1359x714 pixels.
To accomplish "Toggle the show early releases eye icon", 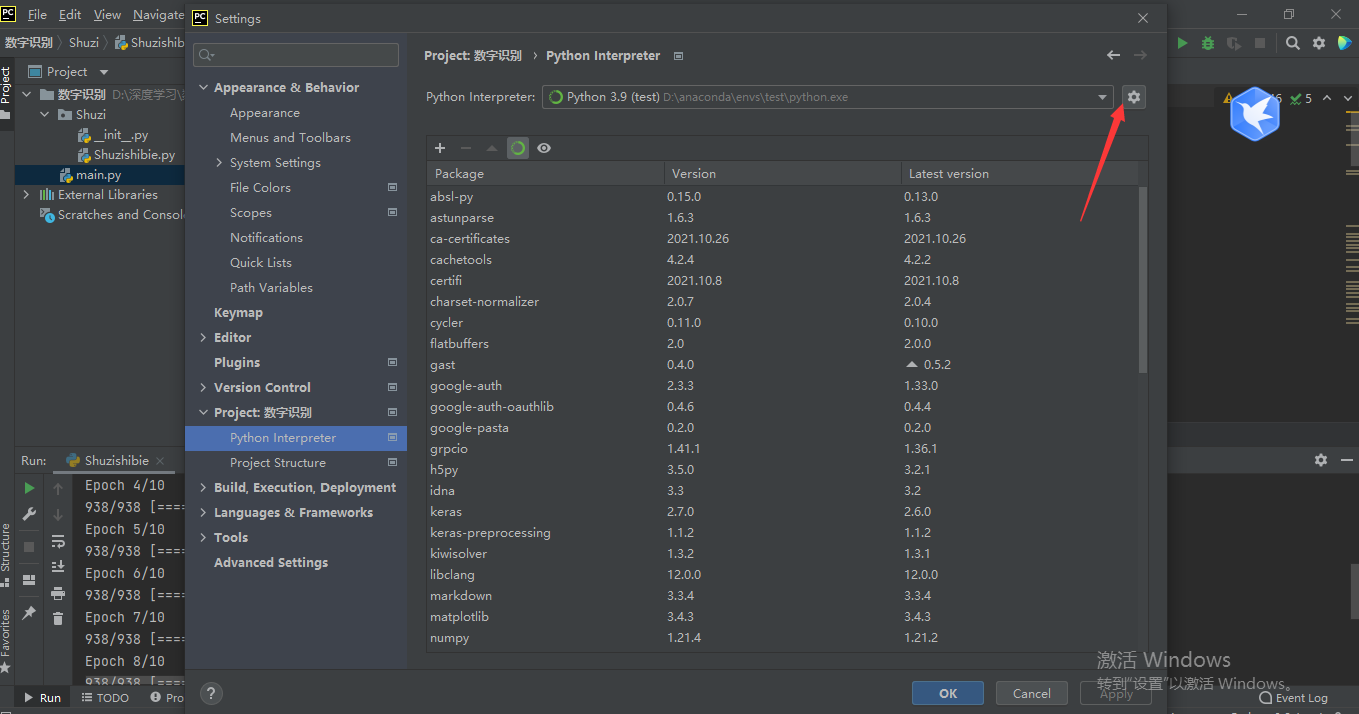I will coord(544,148).
